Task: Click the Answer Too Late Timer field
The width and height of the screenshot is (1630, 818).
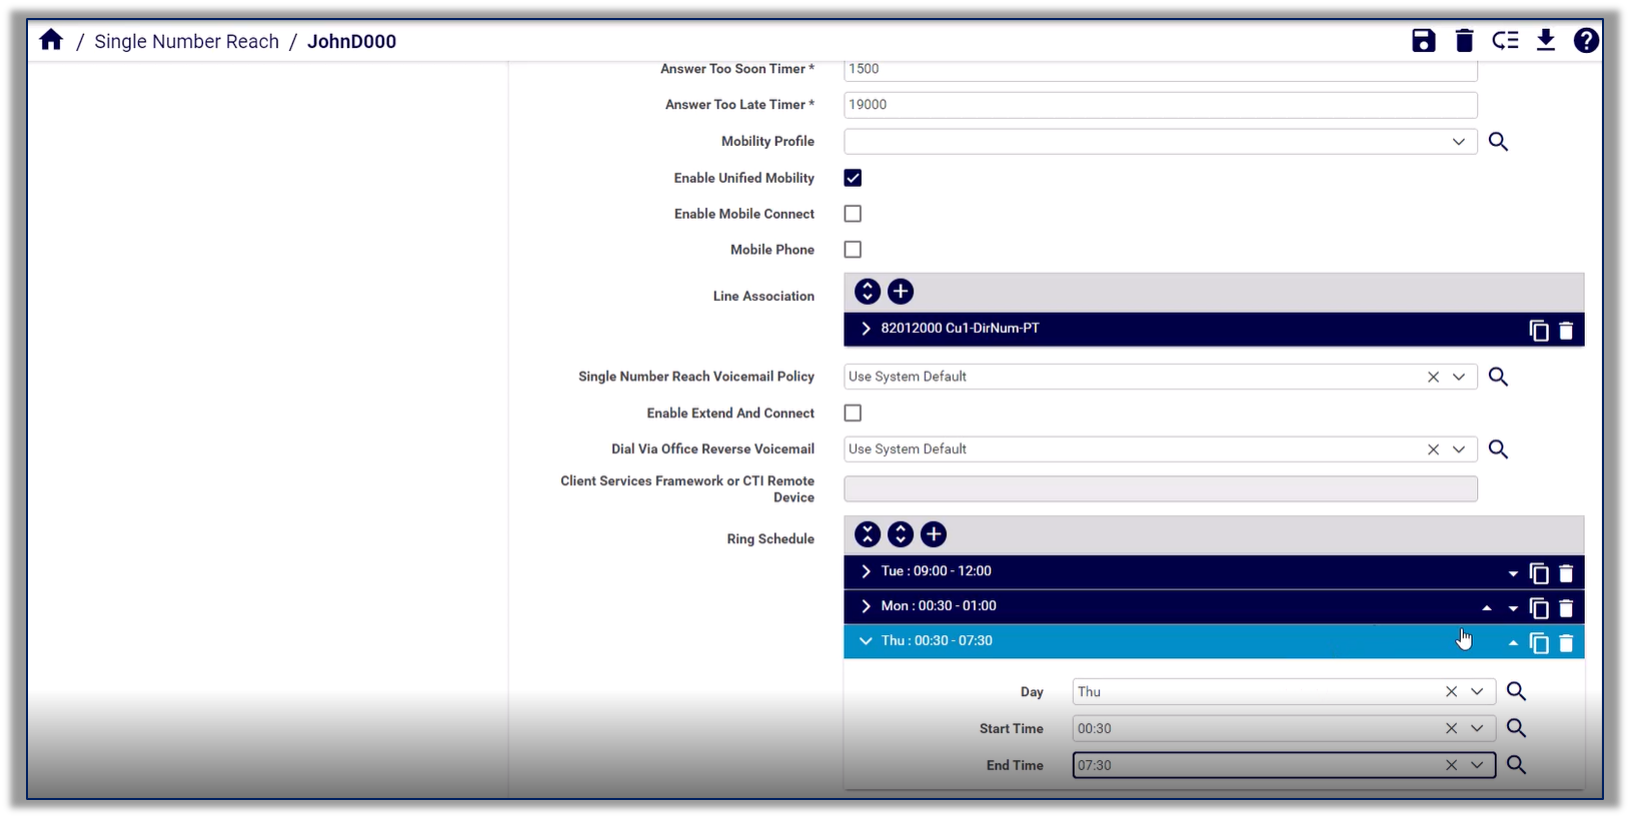Action: 1160,105
